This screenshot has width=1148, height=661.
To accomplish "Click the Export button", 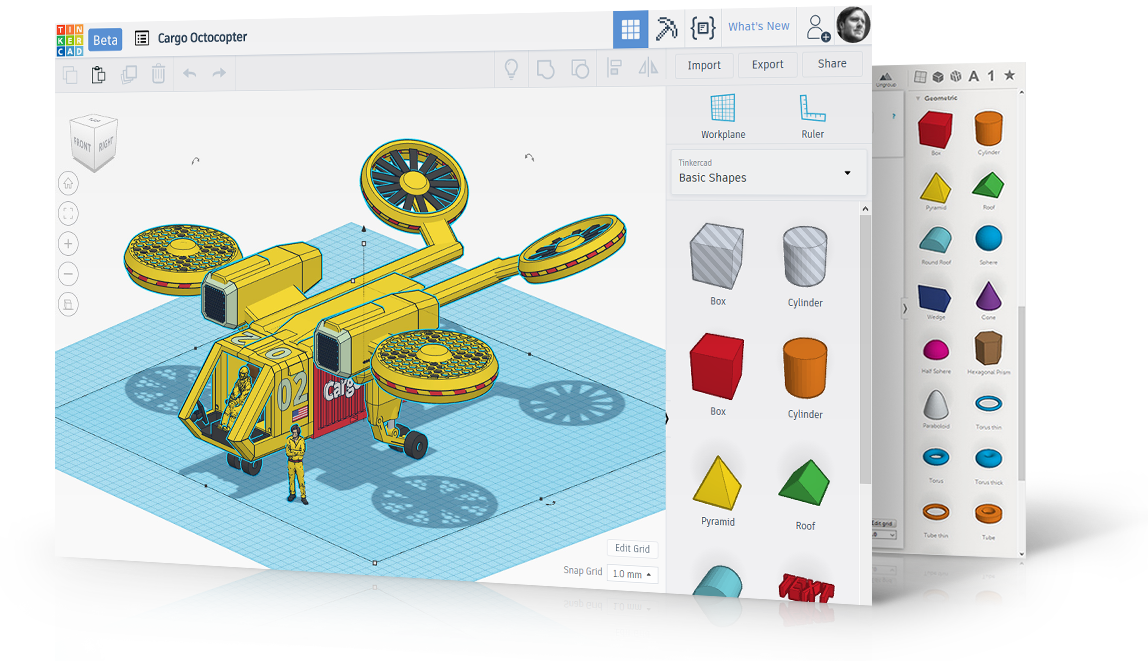I will tap(767, 64).
